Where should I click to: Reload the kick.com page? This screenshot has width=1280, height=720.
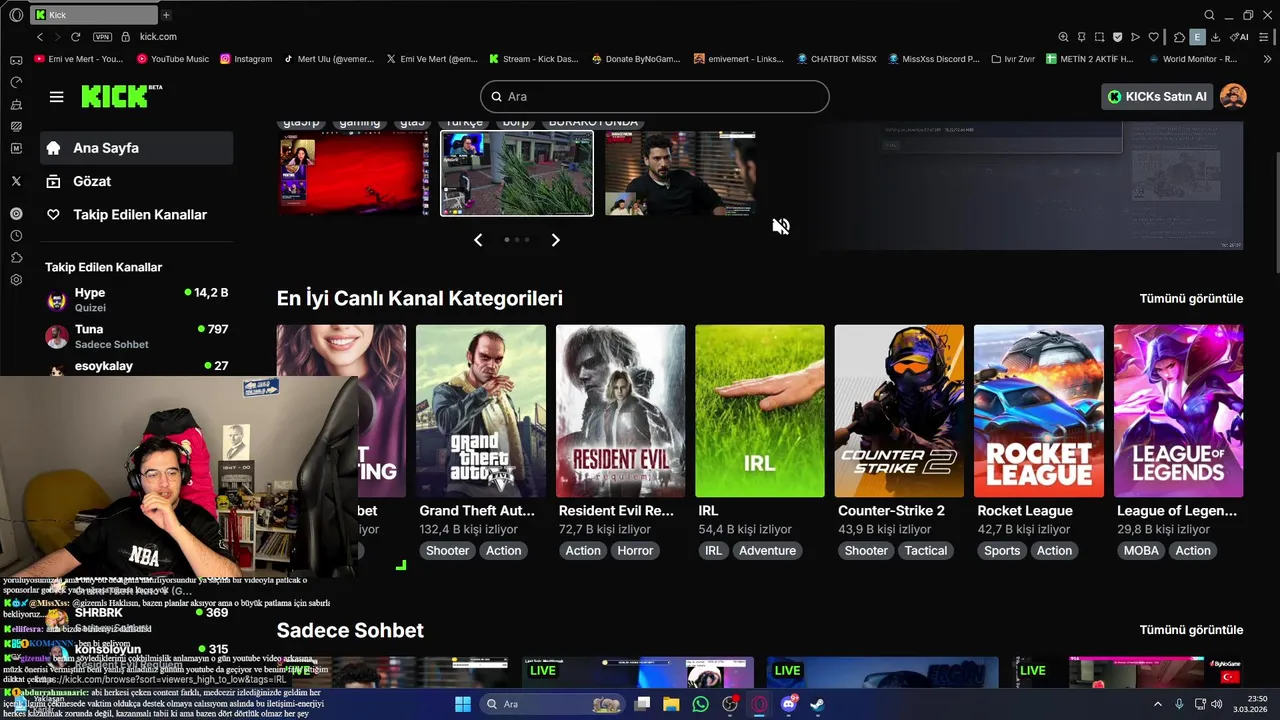click(x=75, y=37)
